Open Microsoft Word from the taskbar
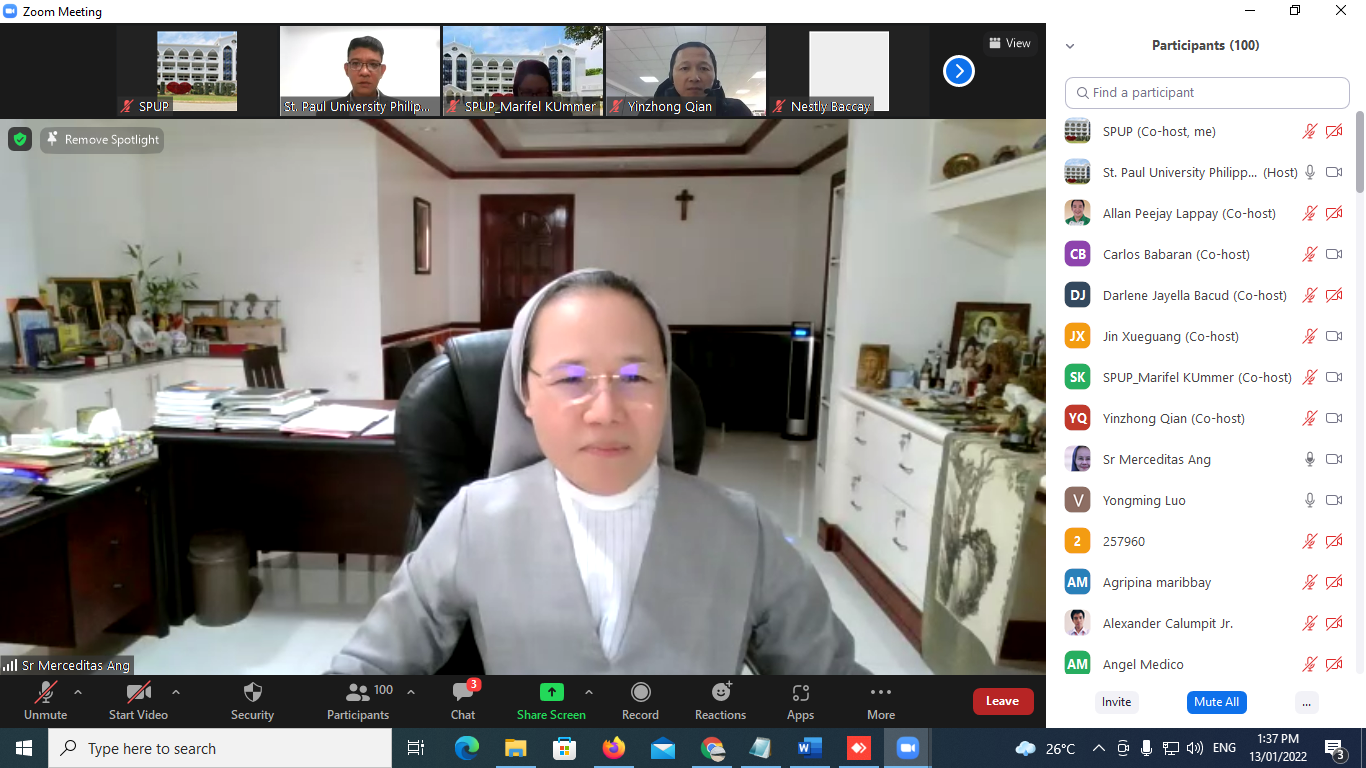The image size is (1366, 768). click(810, 748)
